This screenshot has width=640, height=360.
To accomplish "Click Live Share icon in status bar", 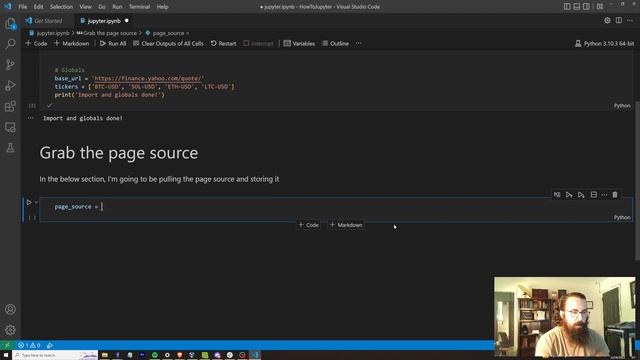I will tap(50, 345).
